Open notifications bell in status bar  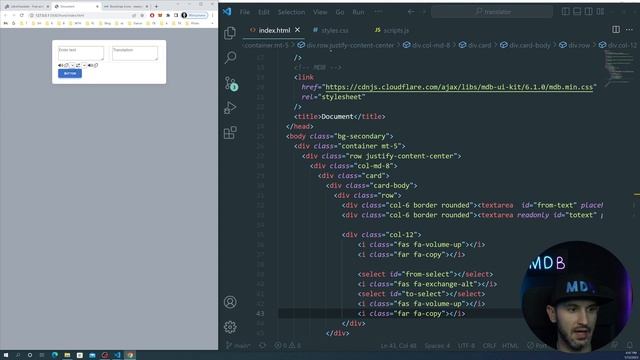point(630,345)
